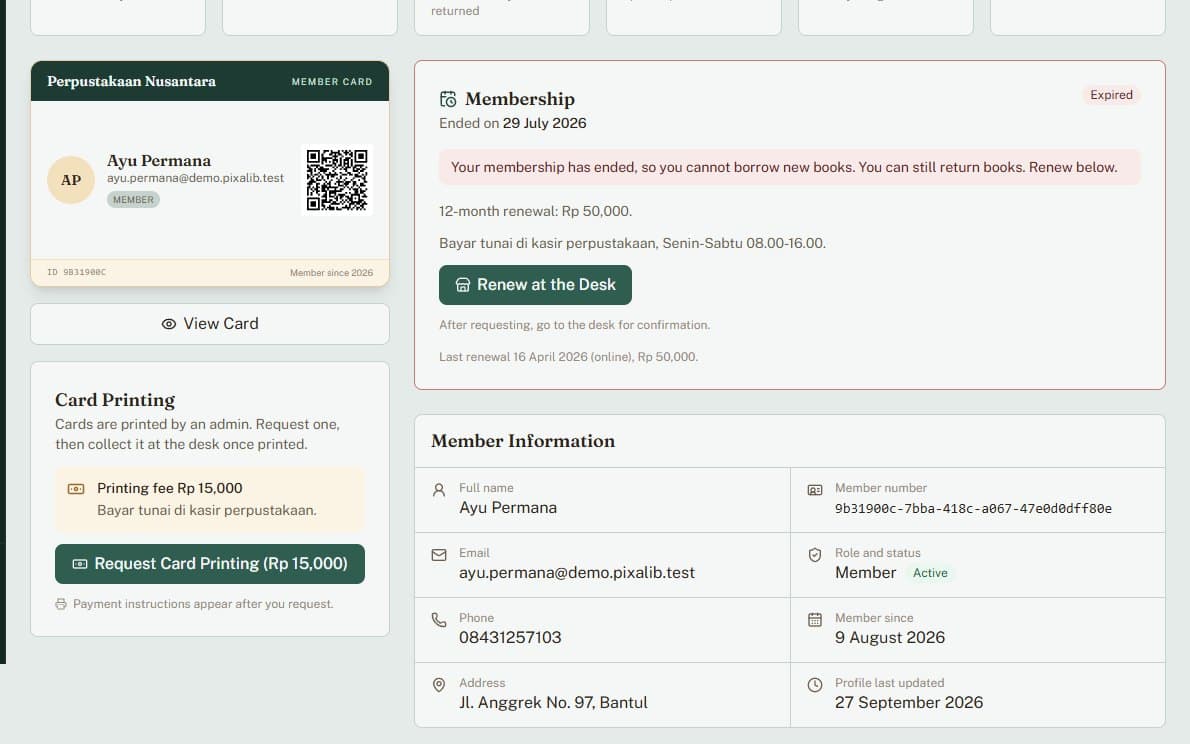Click the clock icon beside Profile last updated

pos(814,685)
